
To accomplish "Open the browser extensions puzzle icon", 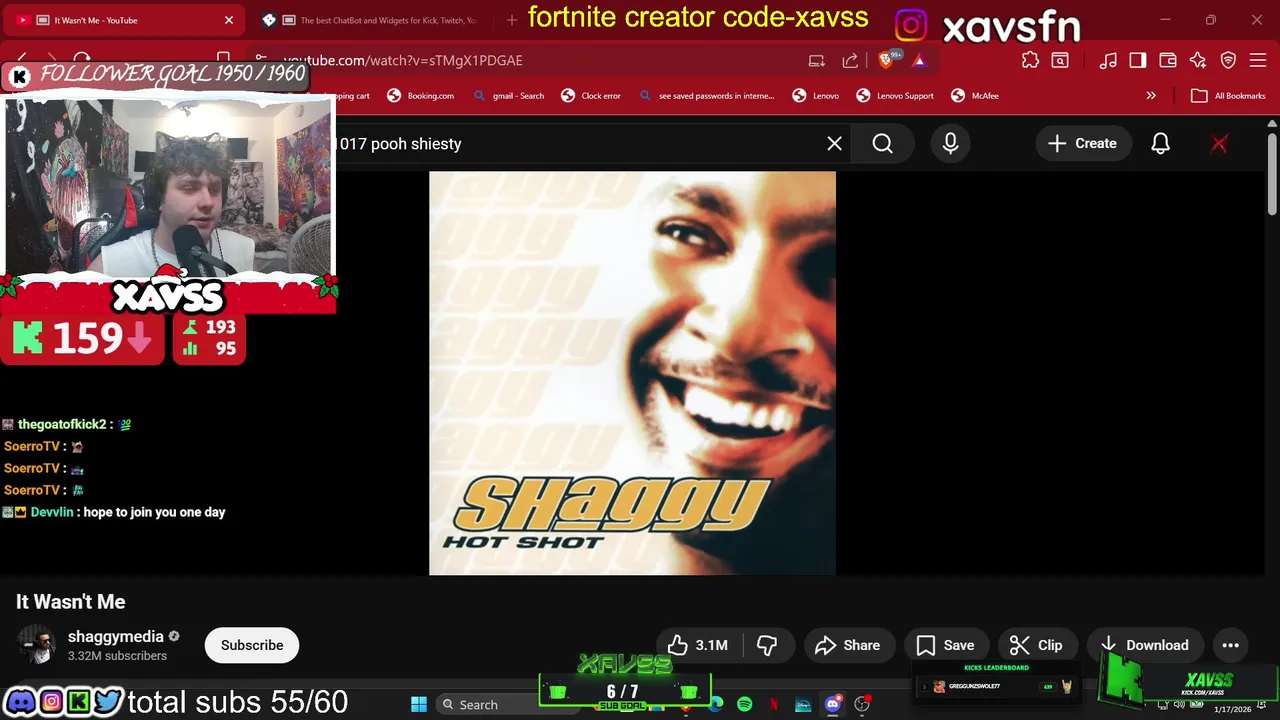I will 1030,61.
